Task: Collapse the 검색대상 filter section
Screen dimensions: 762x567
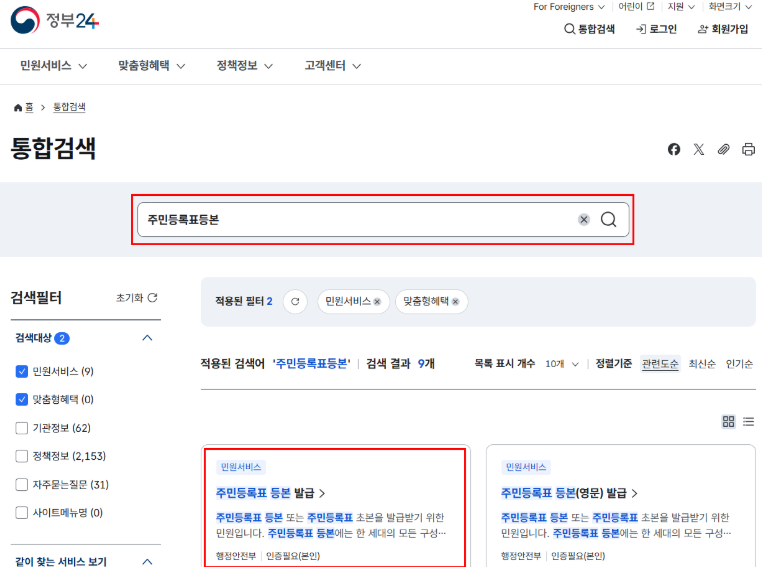Action: click(148, 338)
